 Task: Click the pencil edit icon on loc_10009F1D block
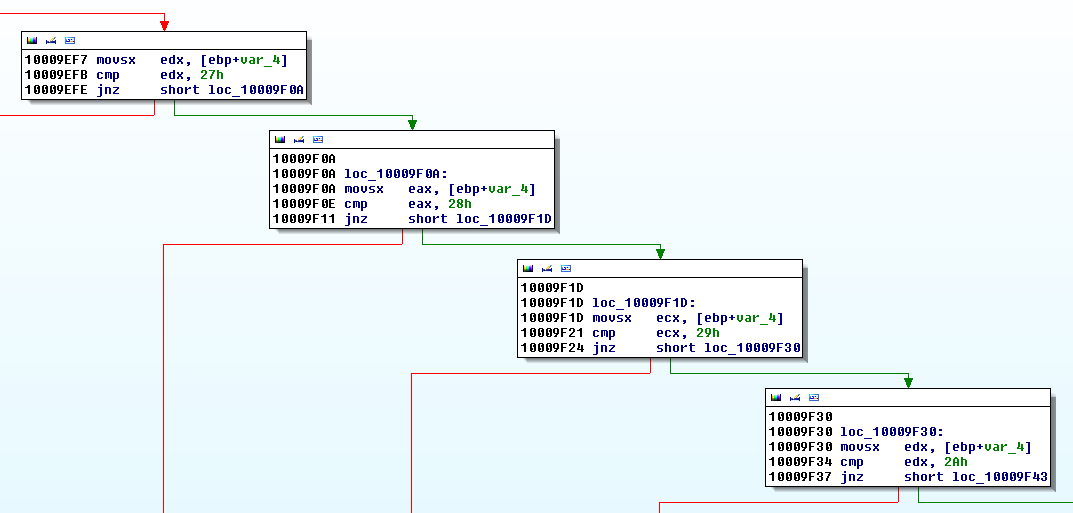(547, 268)
